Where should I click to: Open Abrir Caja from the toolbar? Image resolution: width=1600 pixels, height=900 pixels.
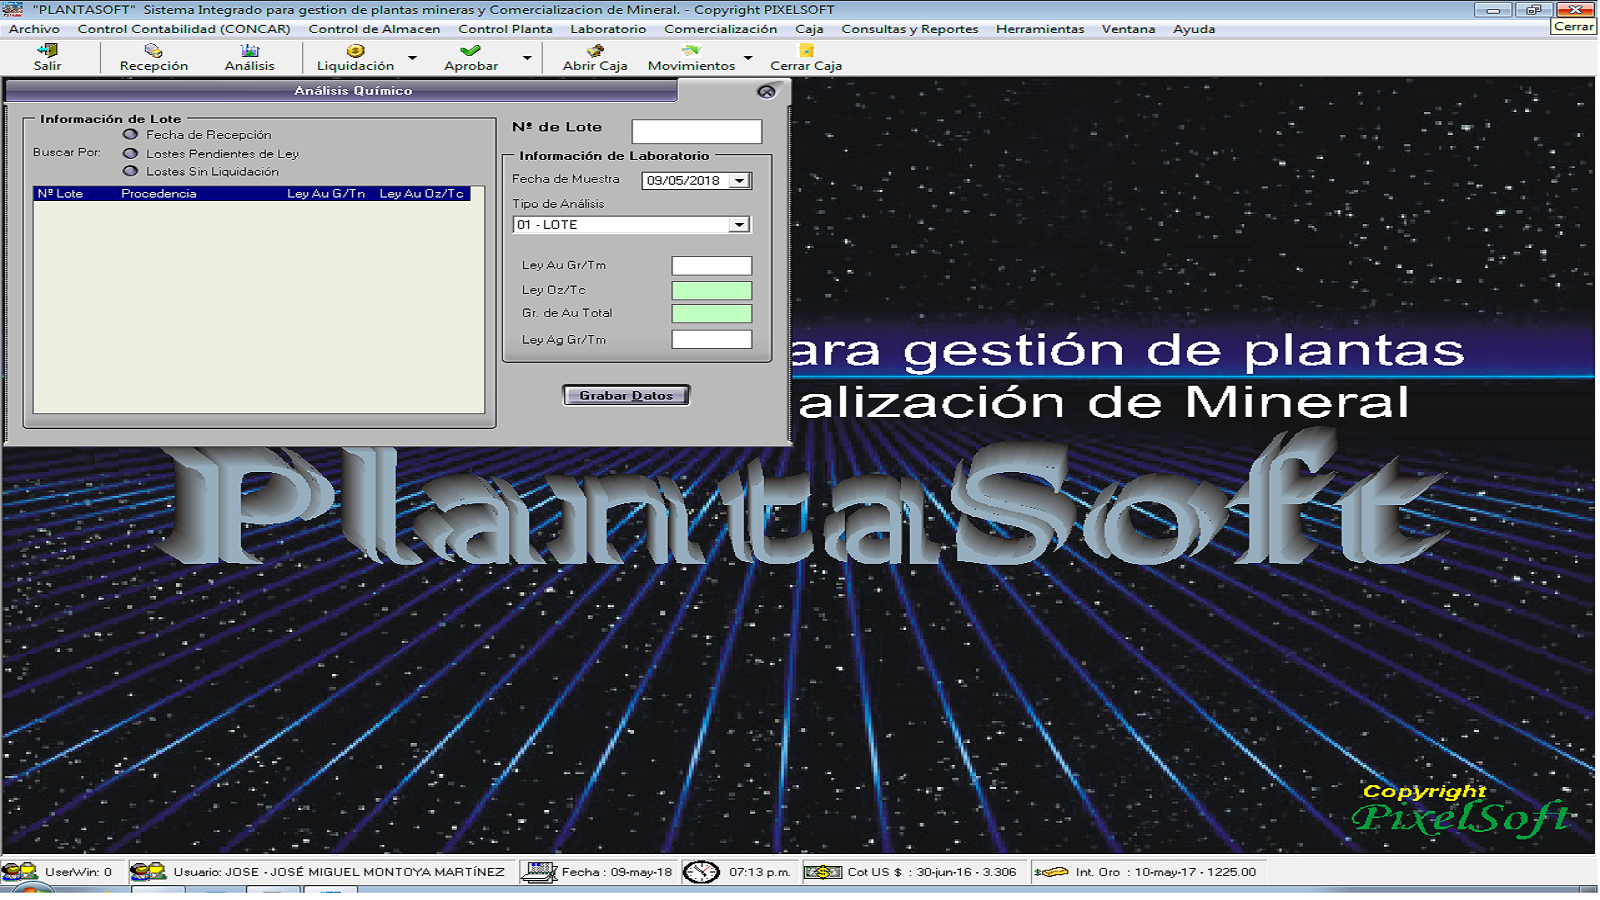(x=595, y=51)
